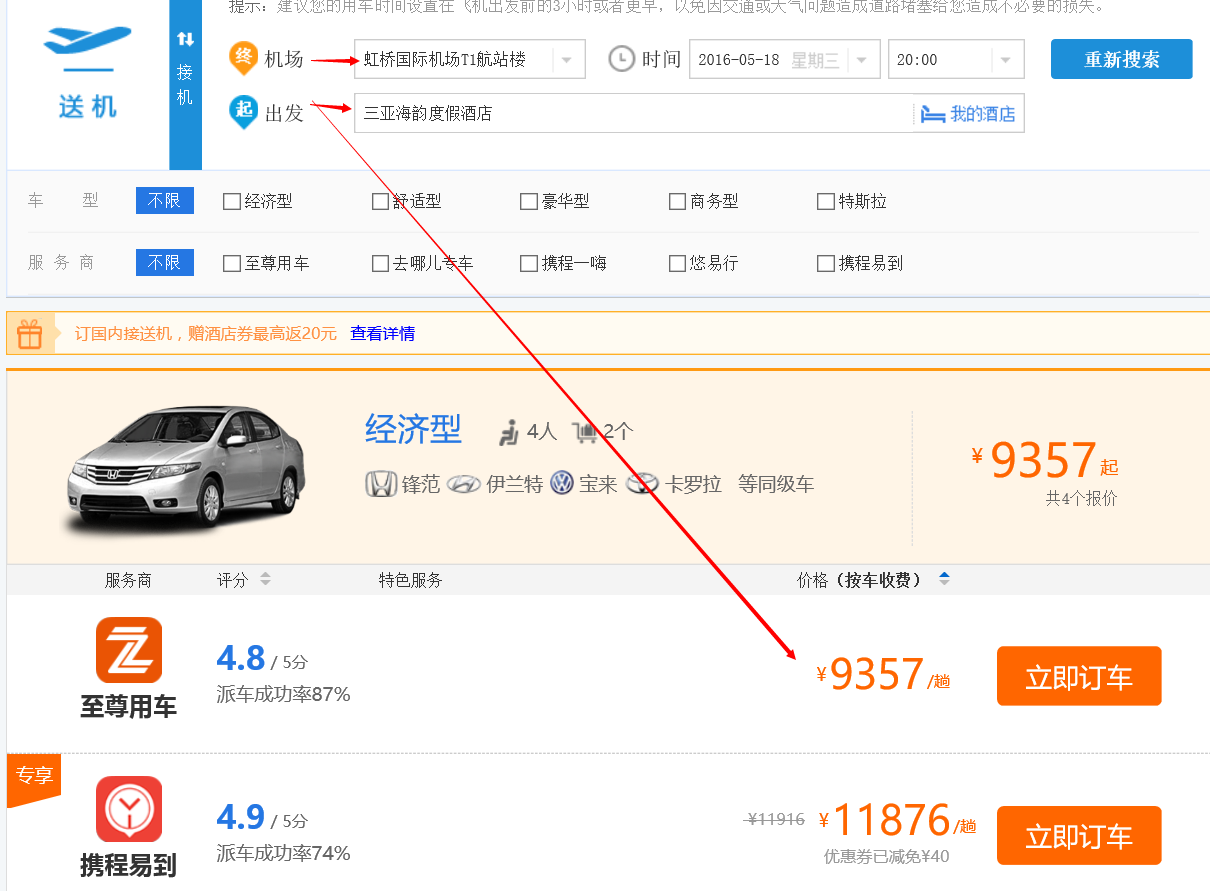This screenshot has height=891, width=1210.
Task: Tick the 去哪儿专车 provider checkbox
Action: pos(380,264)
